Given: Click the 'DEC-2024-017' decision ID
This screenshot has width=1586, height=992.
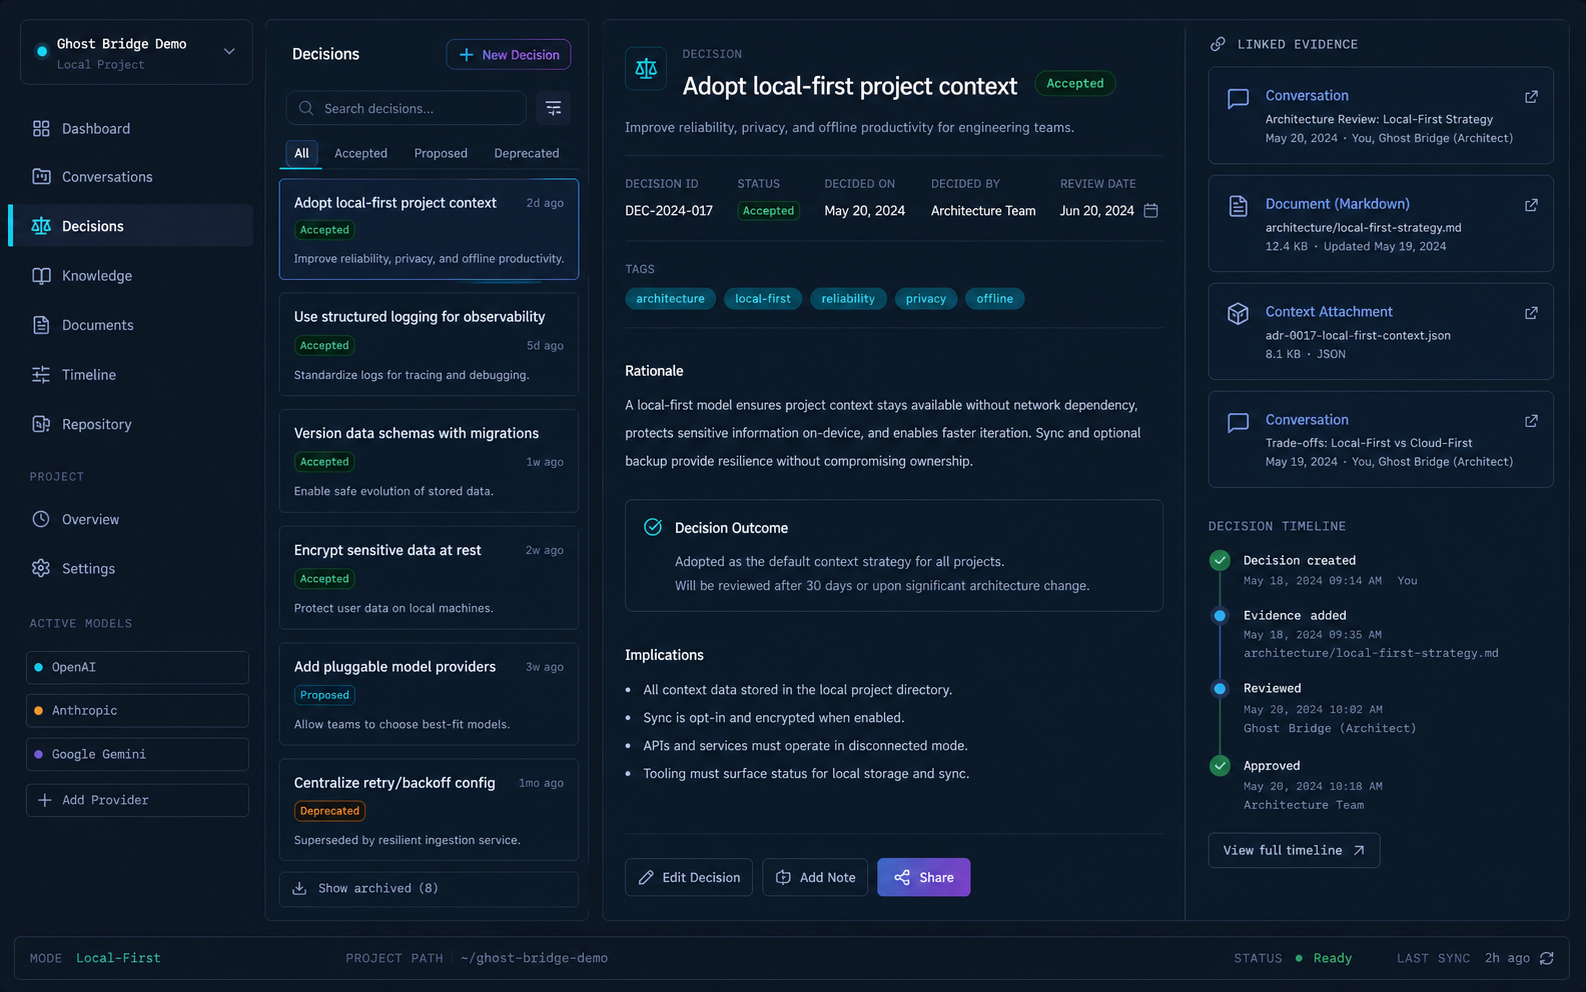Looking at the screenshot, I should [x=669, y=211].
